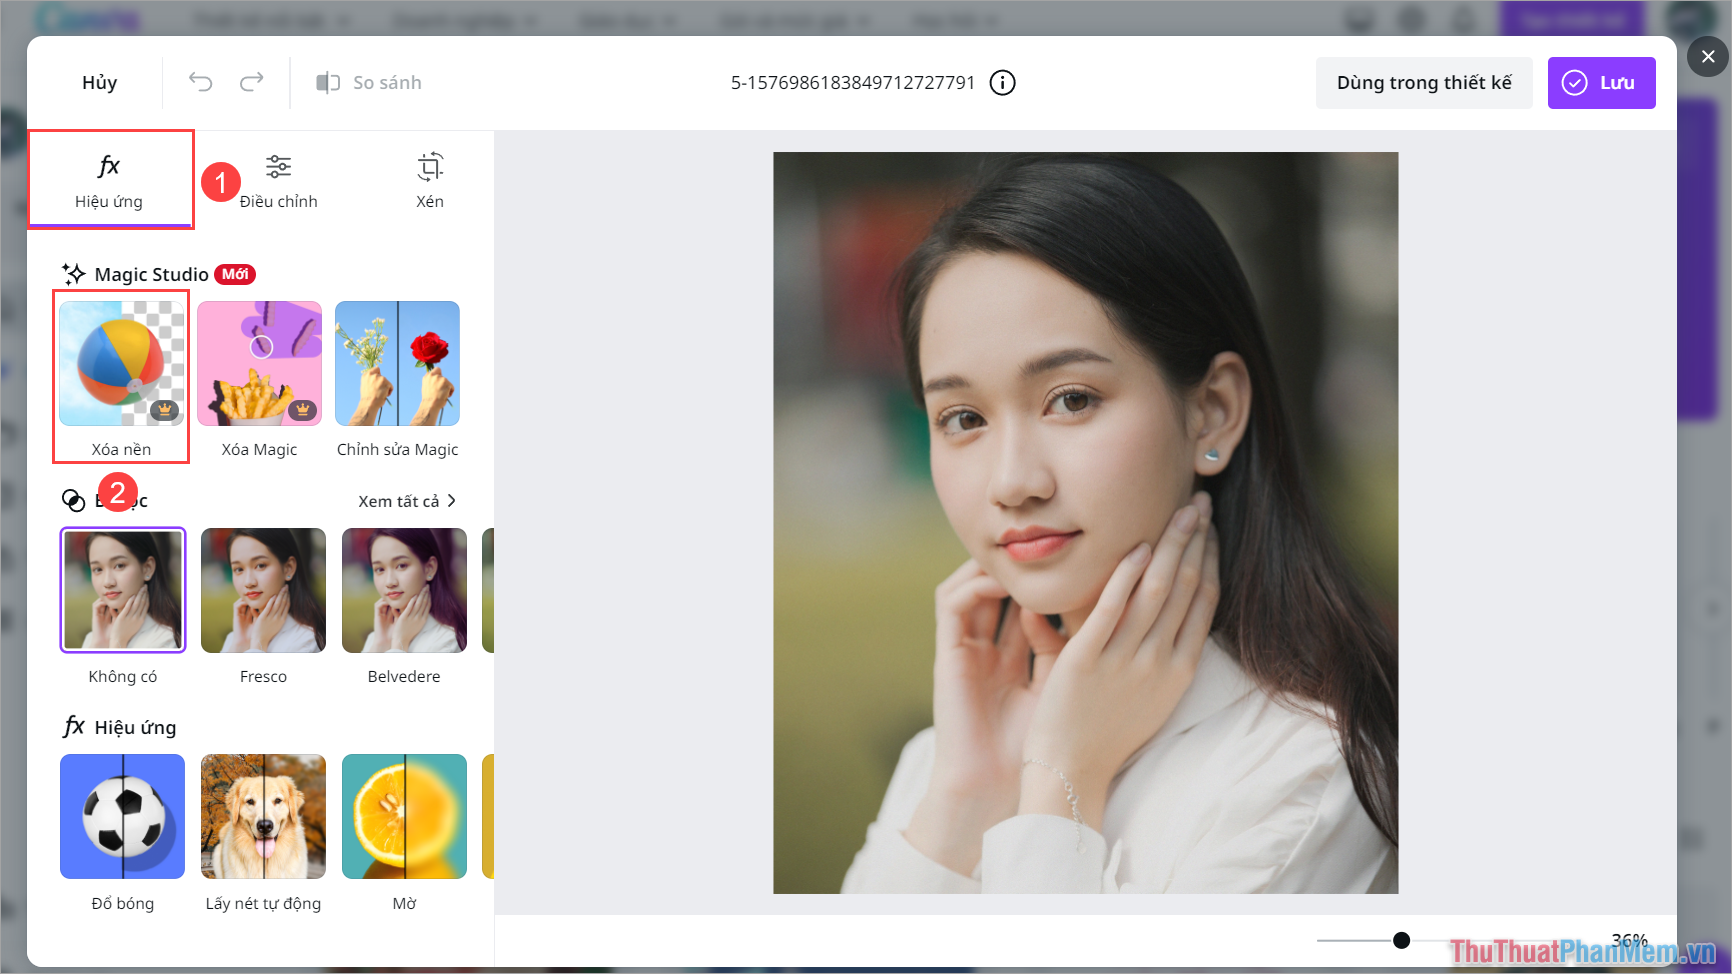The height and width of the screenshot is (974, 1732).
Task: Apply the Mờ blur effect
Action: 404,816
